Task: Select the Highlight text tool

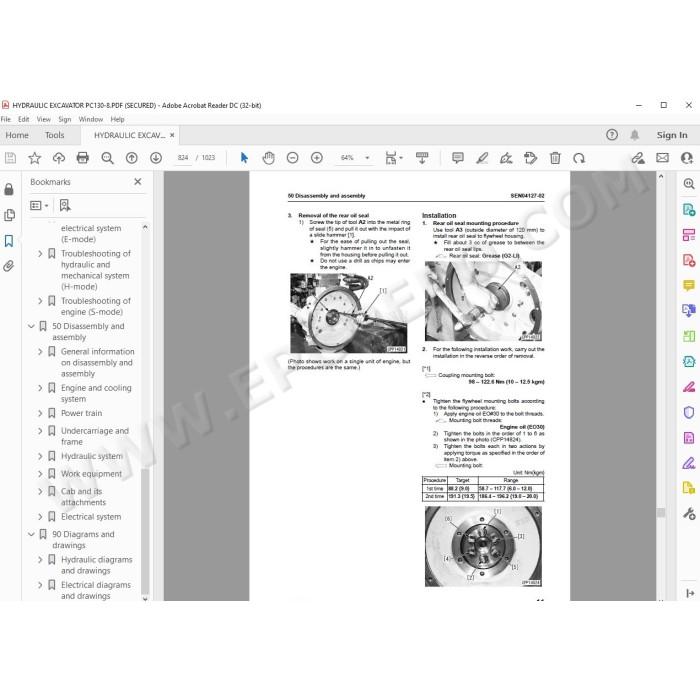Action: click(x=482, y=158)
